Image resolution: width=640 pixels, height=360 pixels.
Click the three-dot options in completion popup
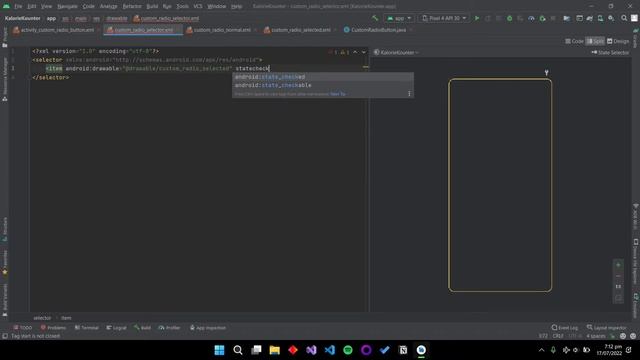pos(409,94)
